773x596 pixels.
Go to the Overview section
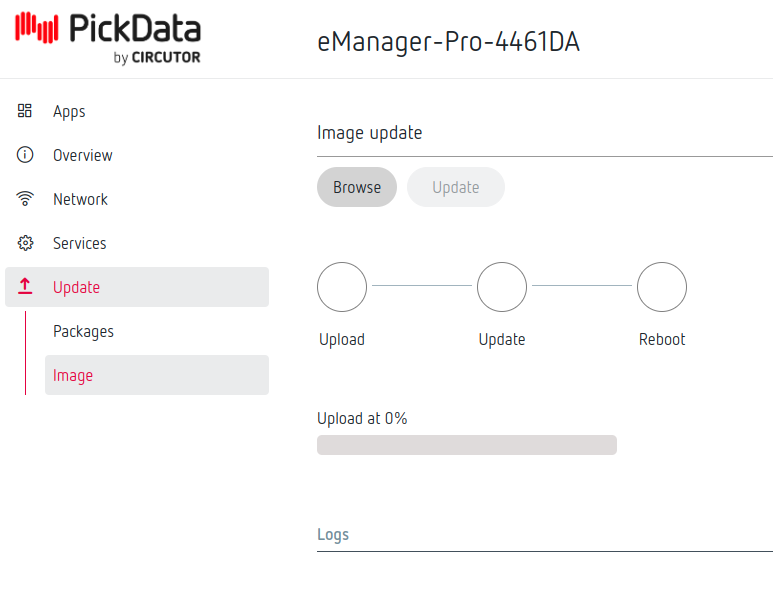(x=83, y=155)
